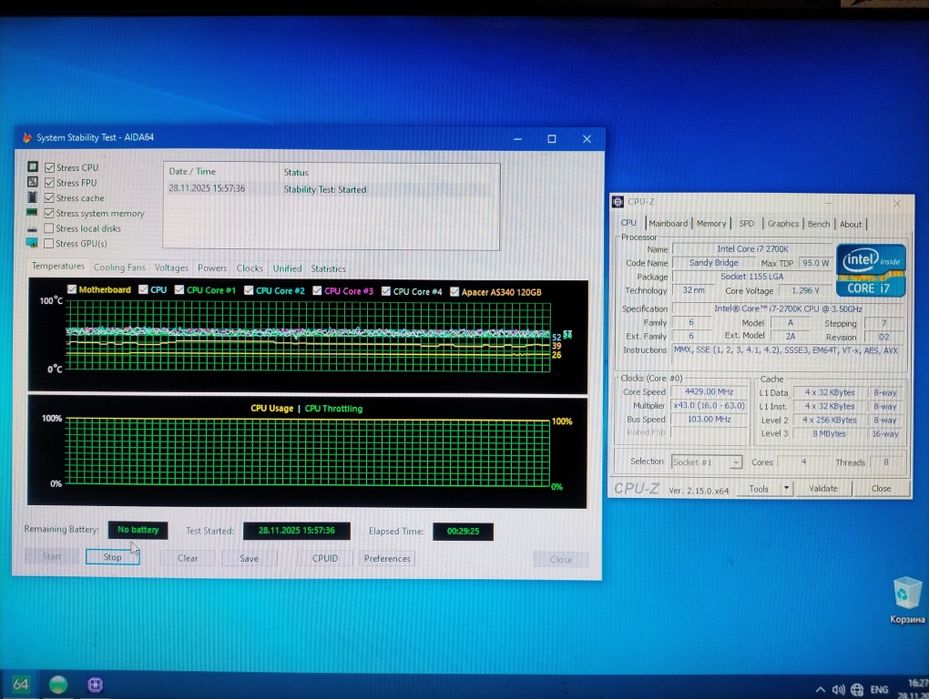This screenshot has height=699, width=929.
Task: Switch to the Statistics tab
Action: tap(328, 269)
